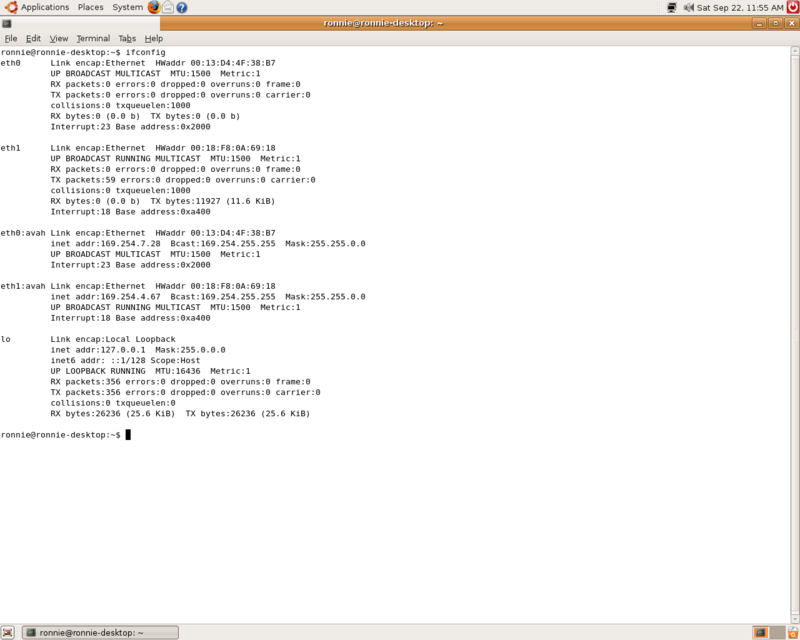Open the System menu
Image resolution: width=800 pixels, height=640 pixels.
pos(127,7)
